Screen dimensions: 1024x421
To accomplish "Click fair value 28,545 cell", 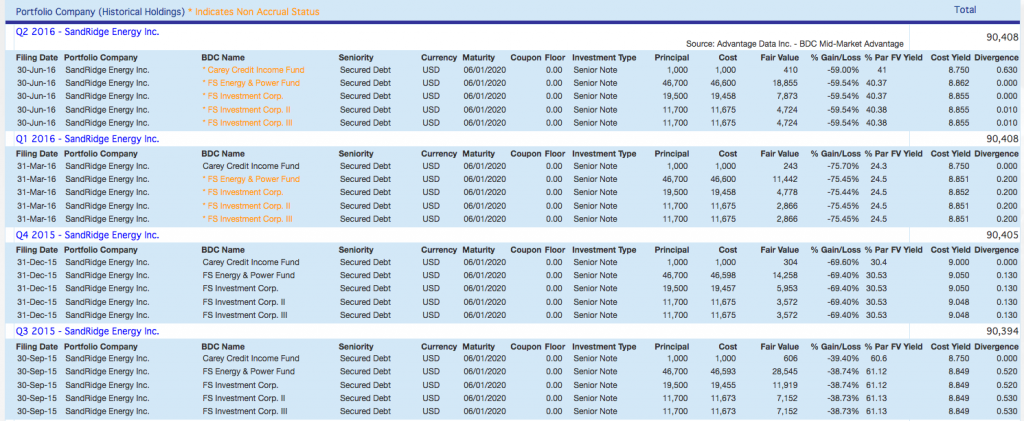I will point(786,371).
